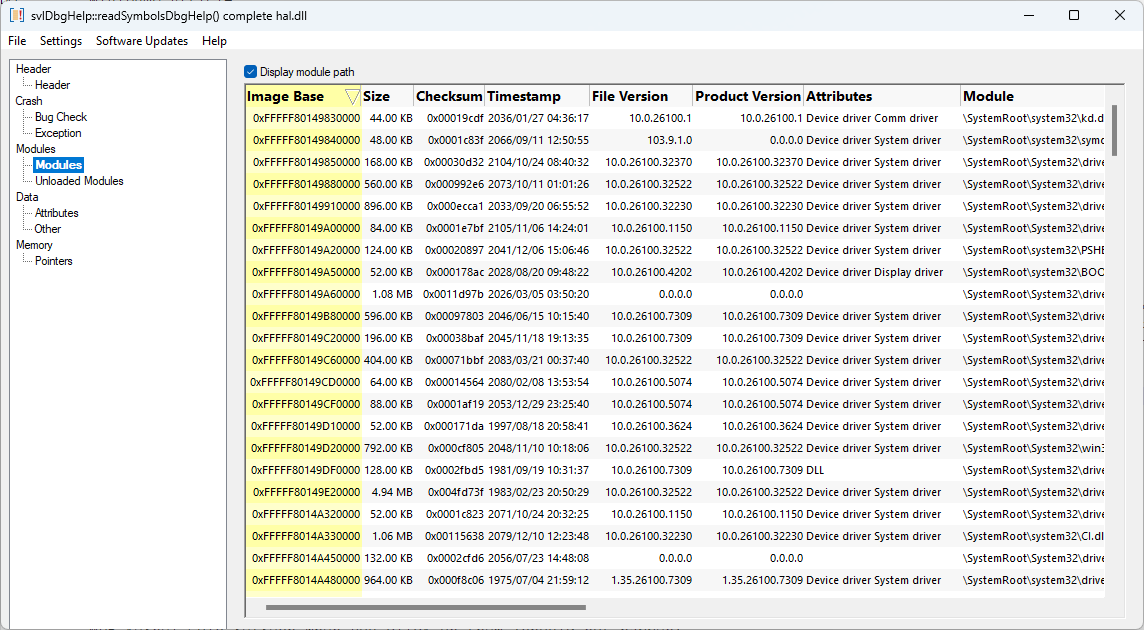
Task: Select Other under Data
Action: 46,228
